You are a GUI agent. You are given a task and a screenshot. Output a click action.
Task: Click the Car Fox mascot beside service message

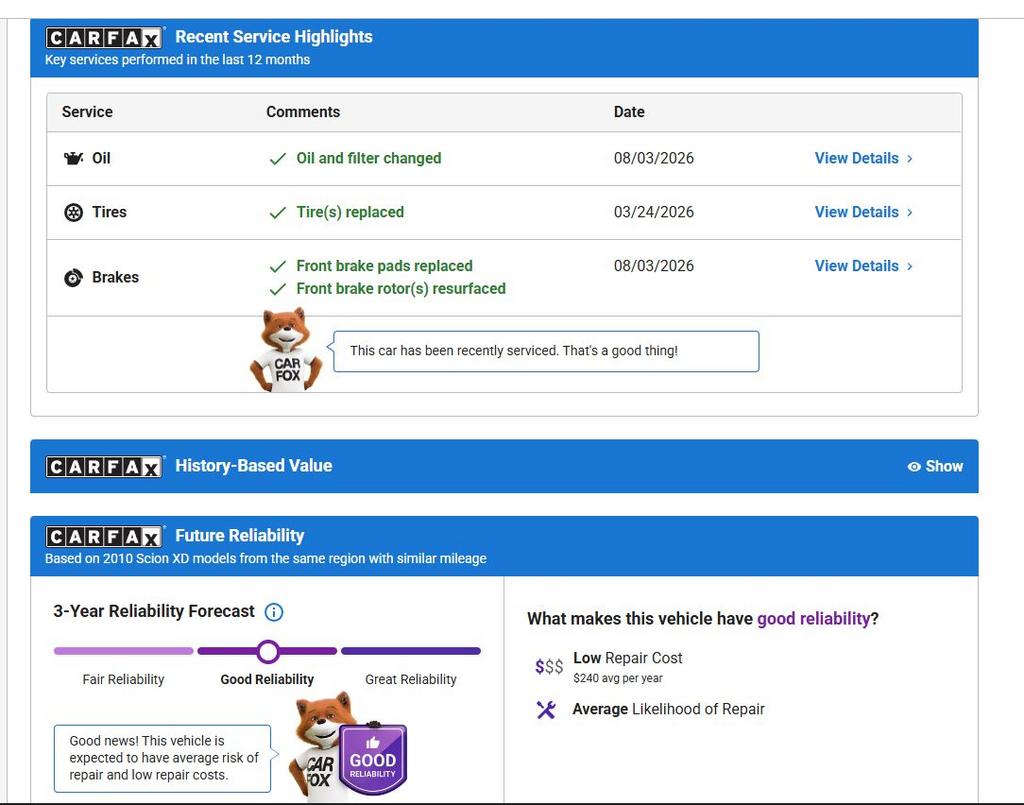tap(286, 351)
